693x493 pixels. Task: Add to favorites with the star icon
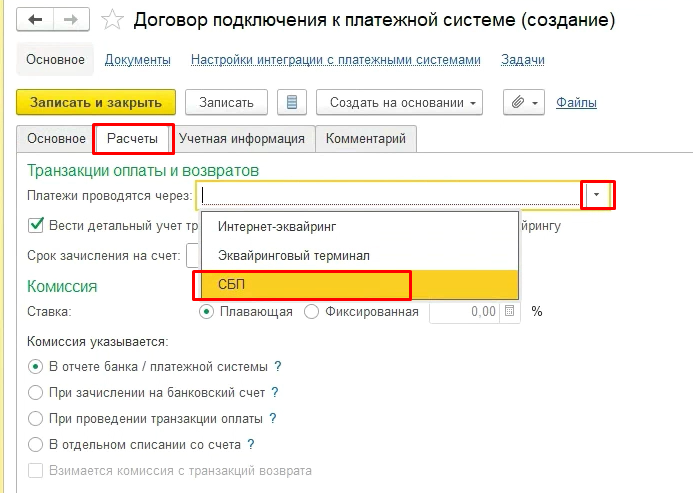coord(112,20)
